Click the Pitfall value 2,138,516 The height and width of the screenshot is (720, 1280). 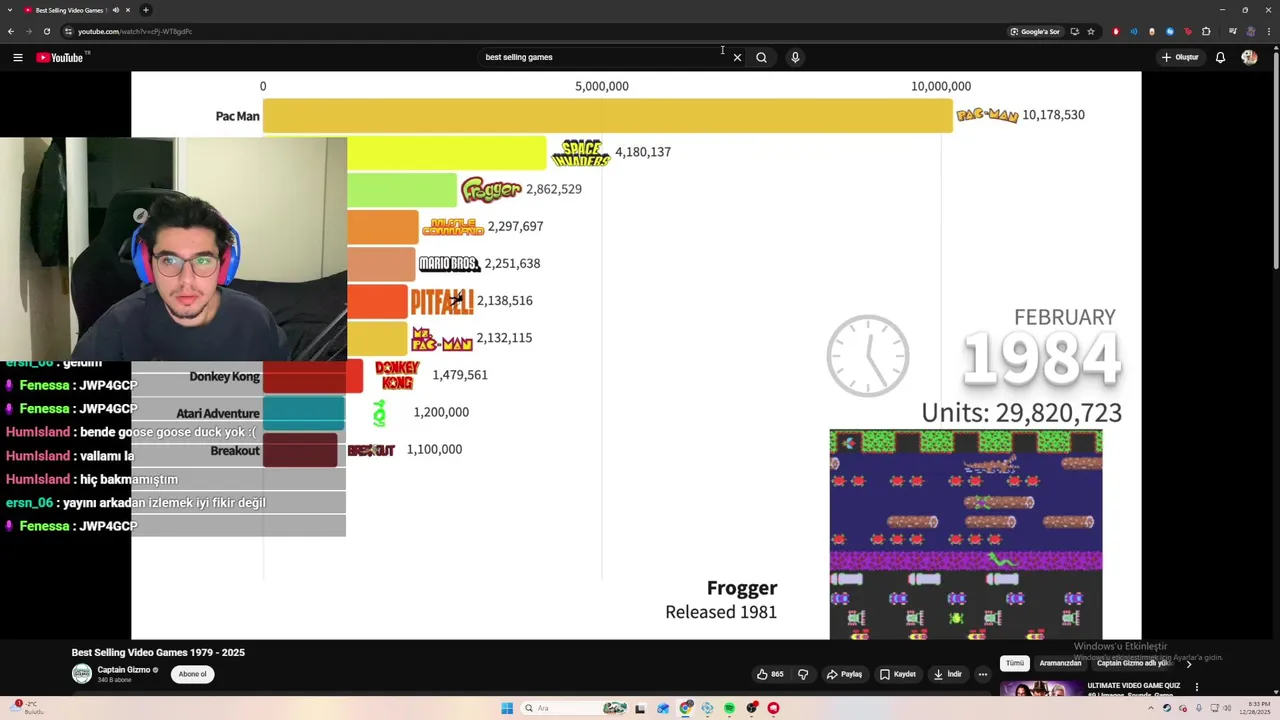click(504, 300)
